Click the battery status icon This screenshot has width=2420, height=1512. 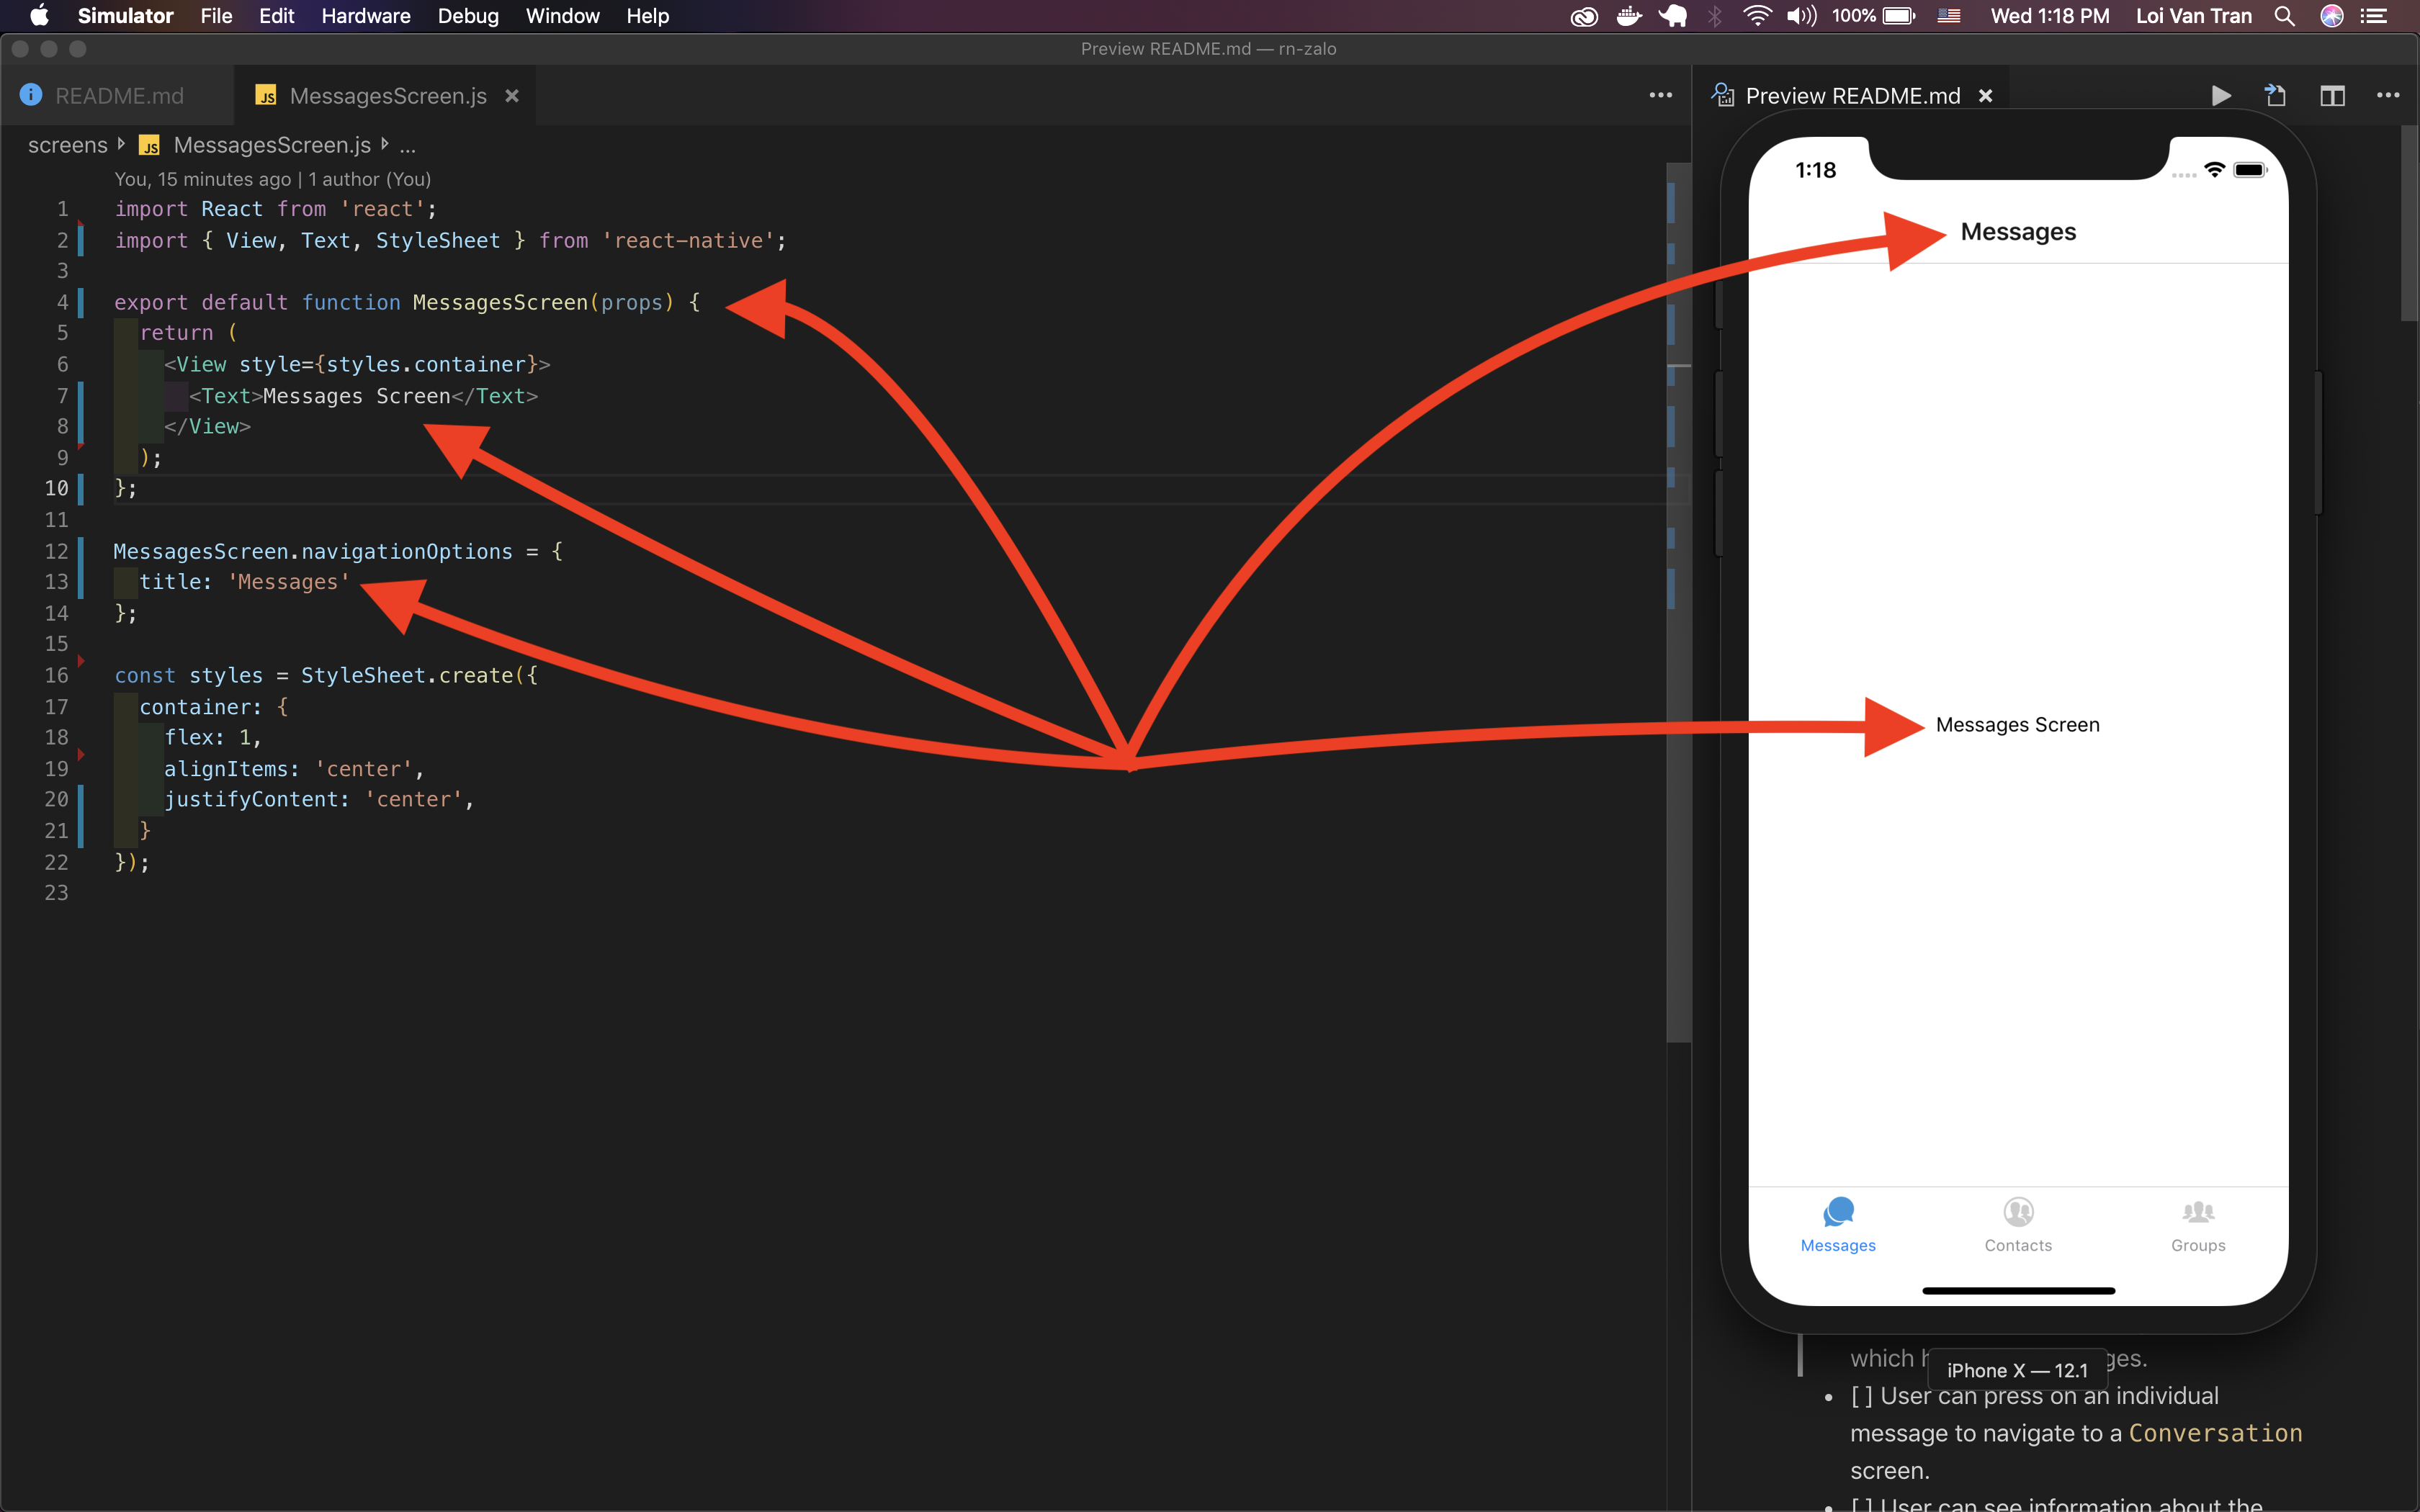point(1898,16)
